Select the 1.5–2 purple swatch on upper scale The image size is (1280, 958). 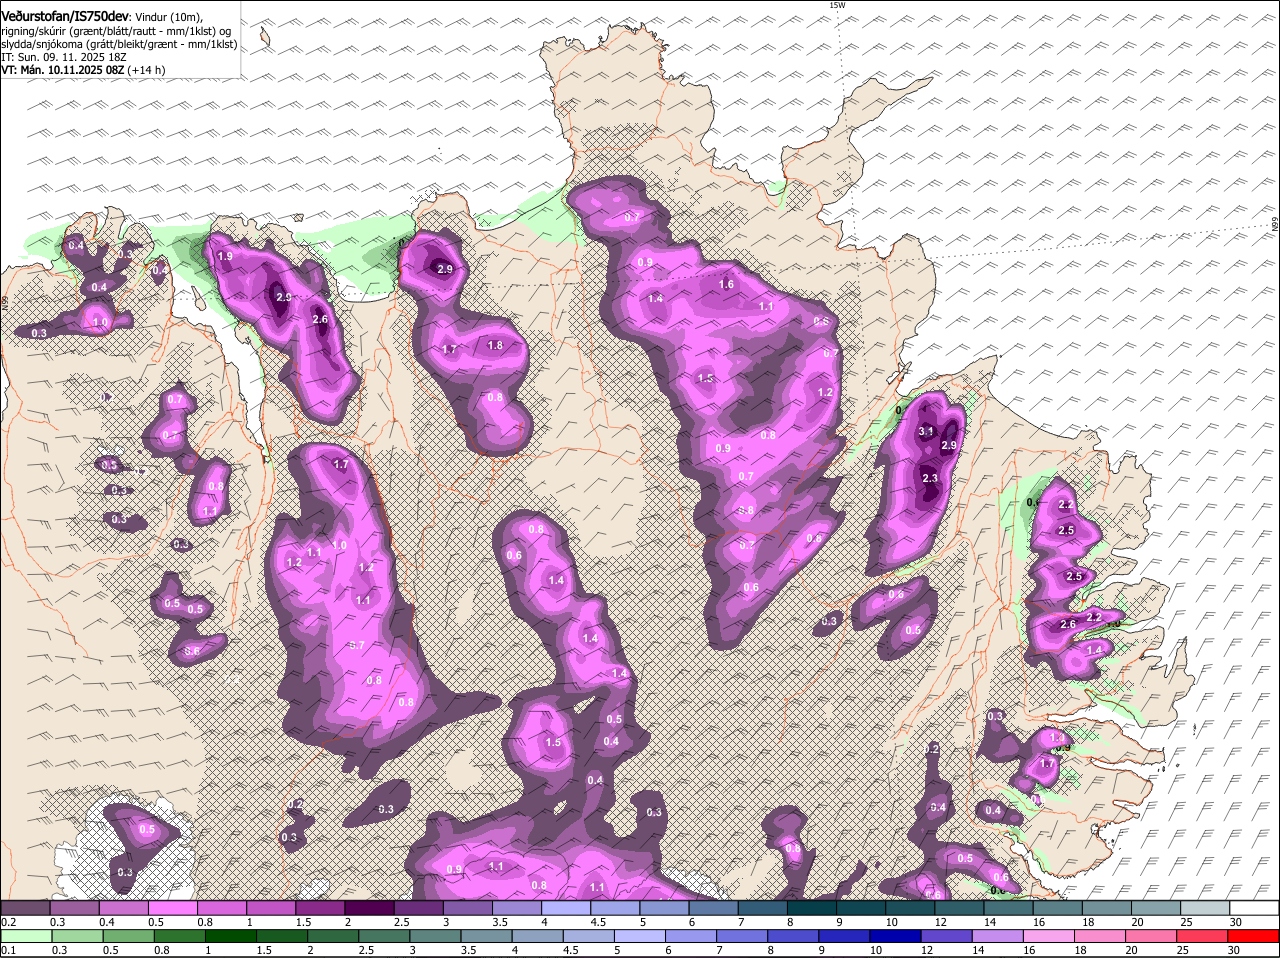point(322,907)
